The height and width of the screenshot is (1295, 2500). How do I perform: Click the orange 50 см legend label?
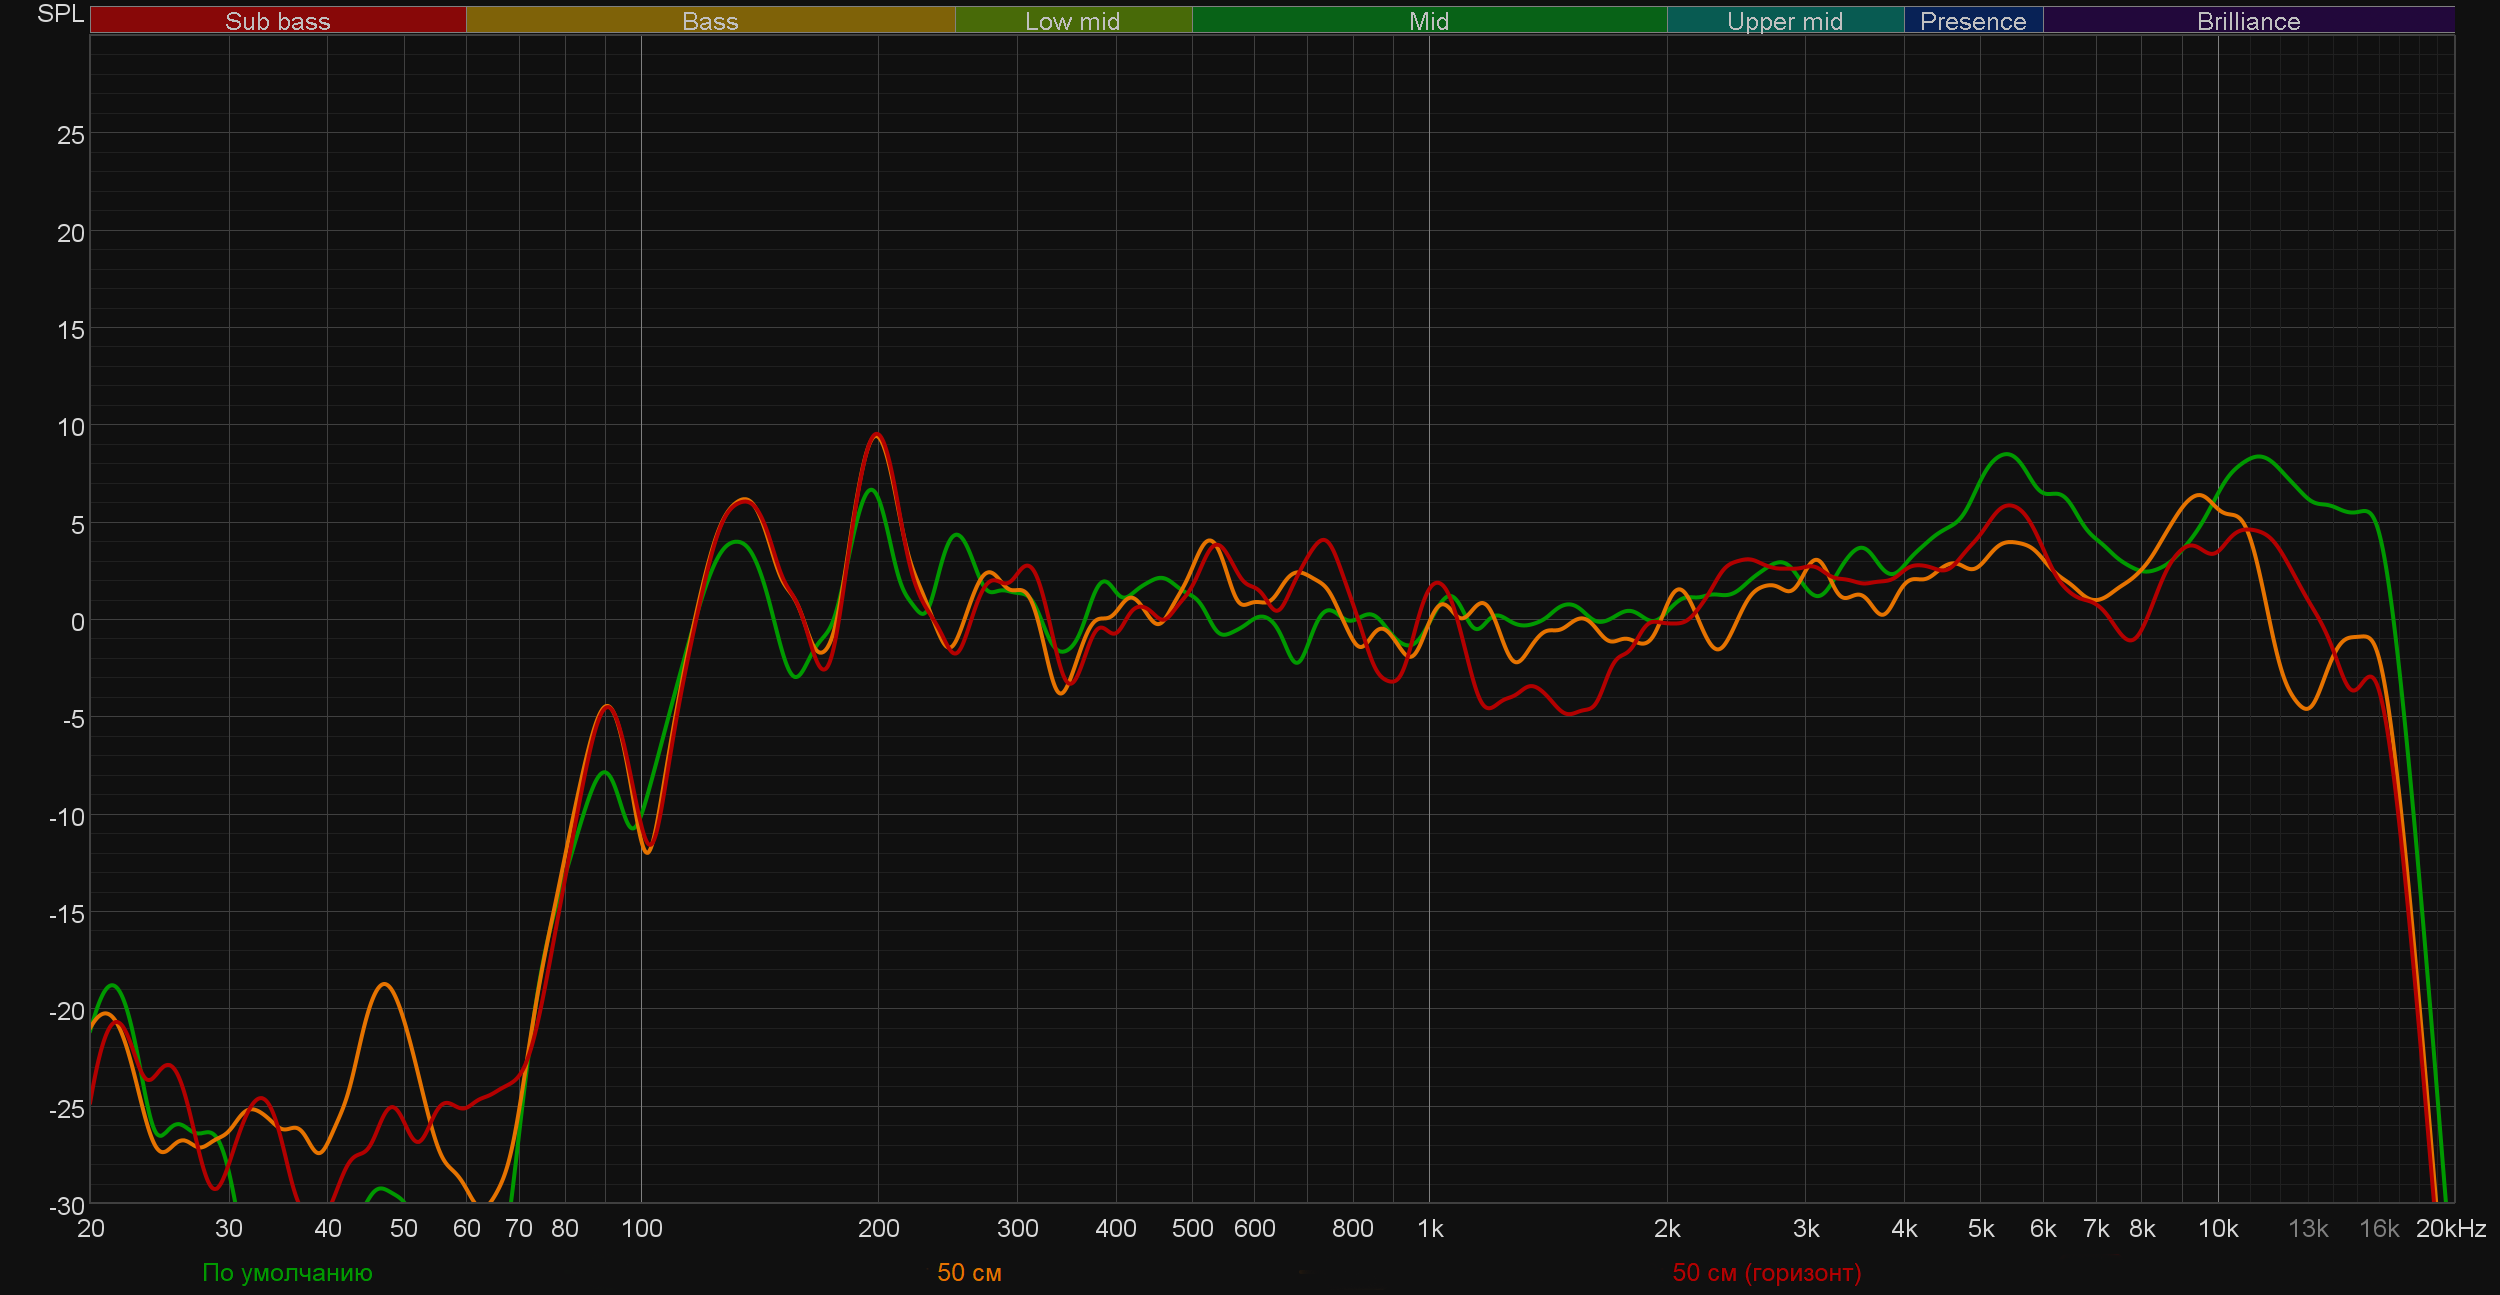969,1272
